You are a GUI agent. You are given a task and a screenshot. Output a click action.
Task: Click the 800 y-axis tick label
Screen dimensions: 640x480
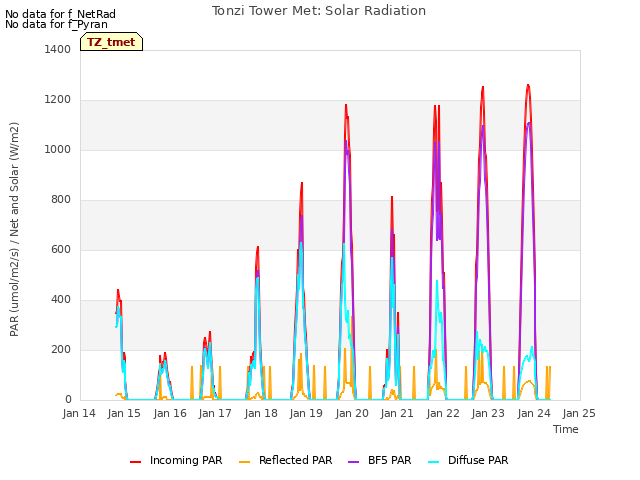click(61, 200)
